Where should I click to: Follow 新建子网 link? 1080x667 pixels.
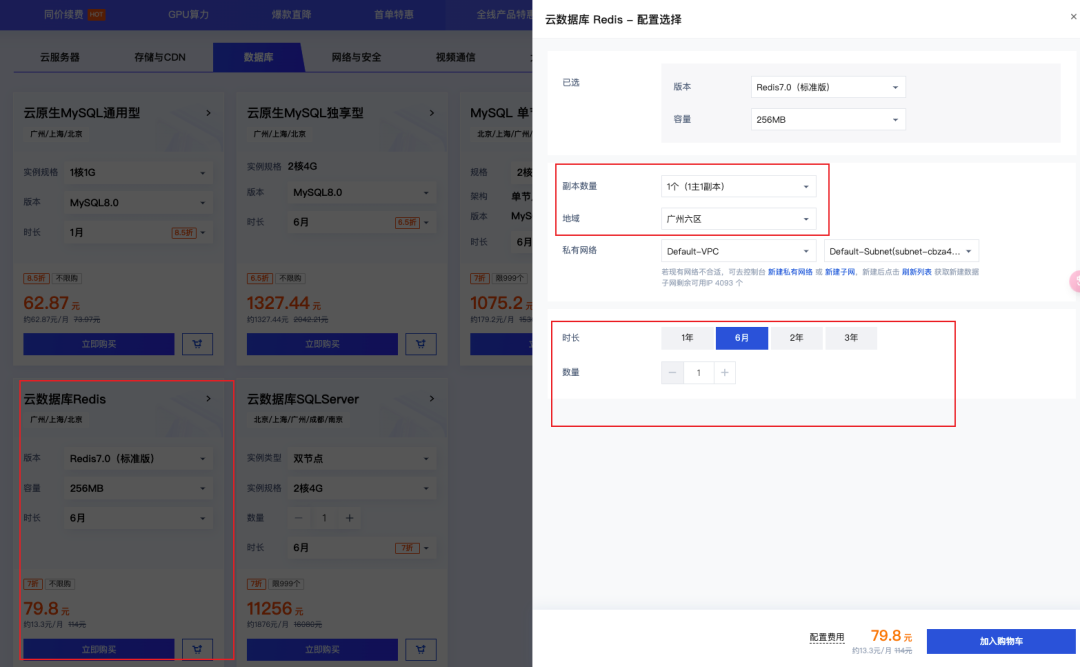(840, 272)
